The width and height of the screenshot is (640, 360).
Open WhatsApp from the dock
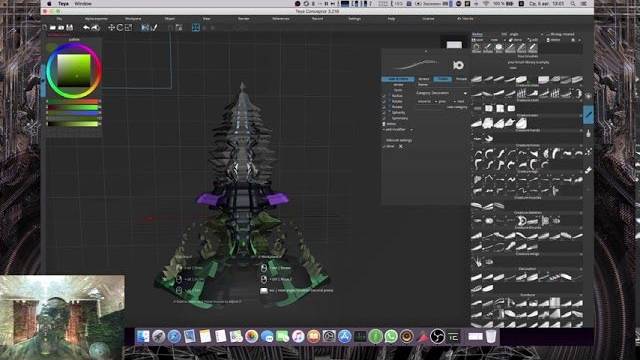point(391,336)
